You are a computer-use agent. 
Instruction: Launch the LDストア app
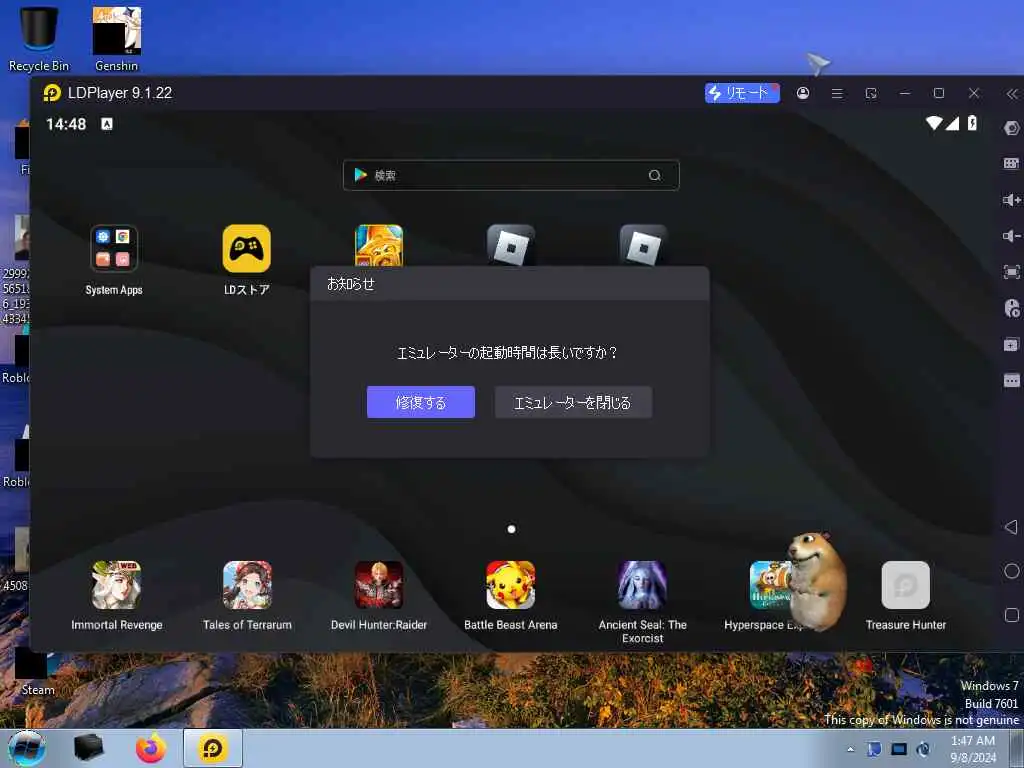[x=246, y=249]
